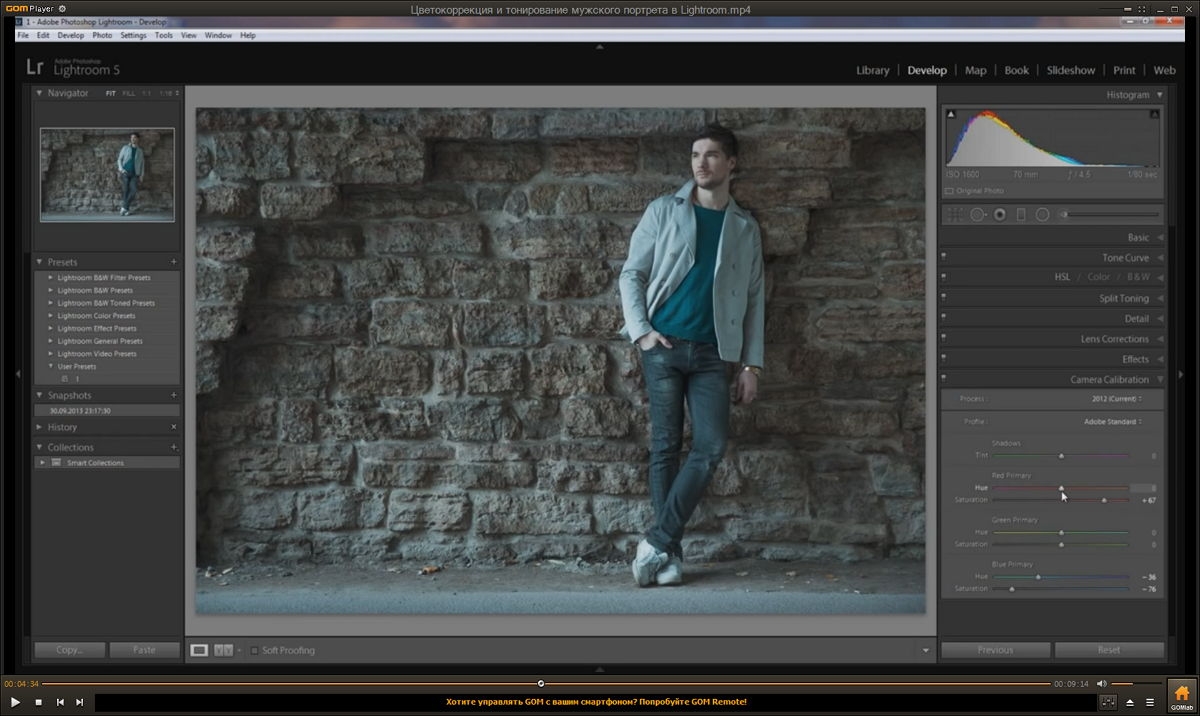
Task: Open toolbar options dropdown arrow
Action: [926, 651]
